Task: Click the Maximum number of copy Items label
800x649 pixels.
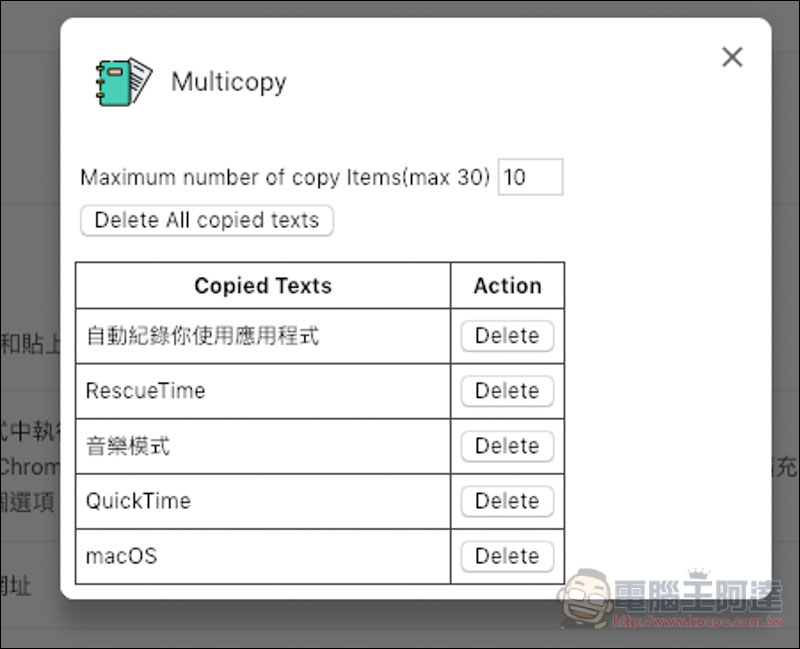Action: pyautogui.click(x=285, y=178)
